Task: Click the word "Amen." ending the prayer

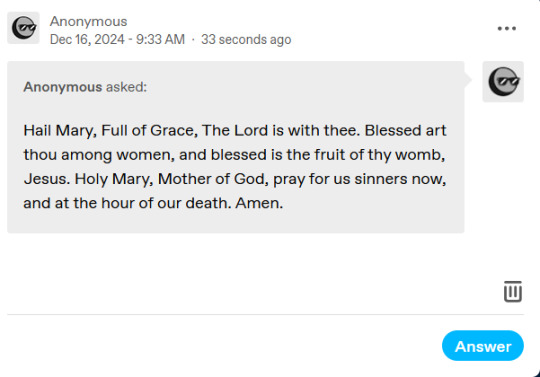Action: click(x=259, y=203)
